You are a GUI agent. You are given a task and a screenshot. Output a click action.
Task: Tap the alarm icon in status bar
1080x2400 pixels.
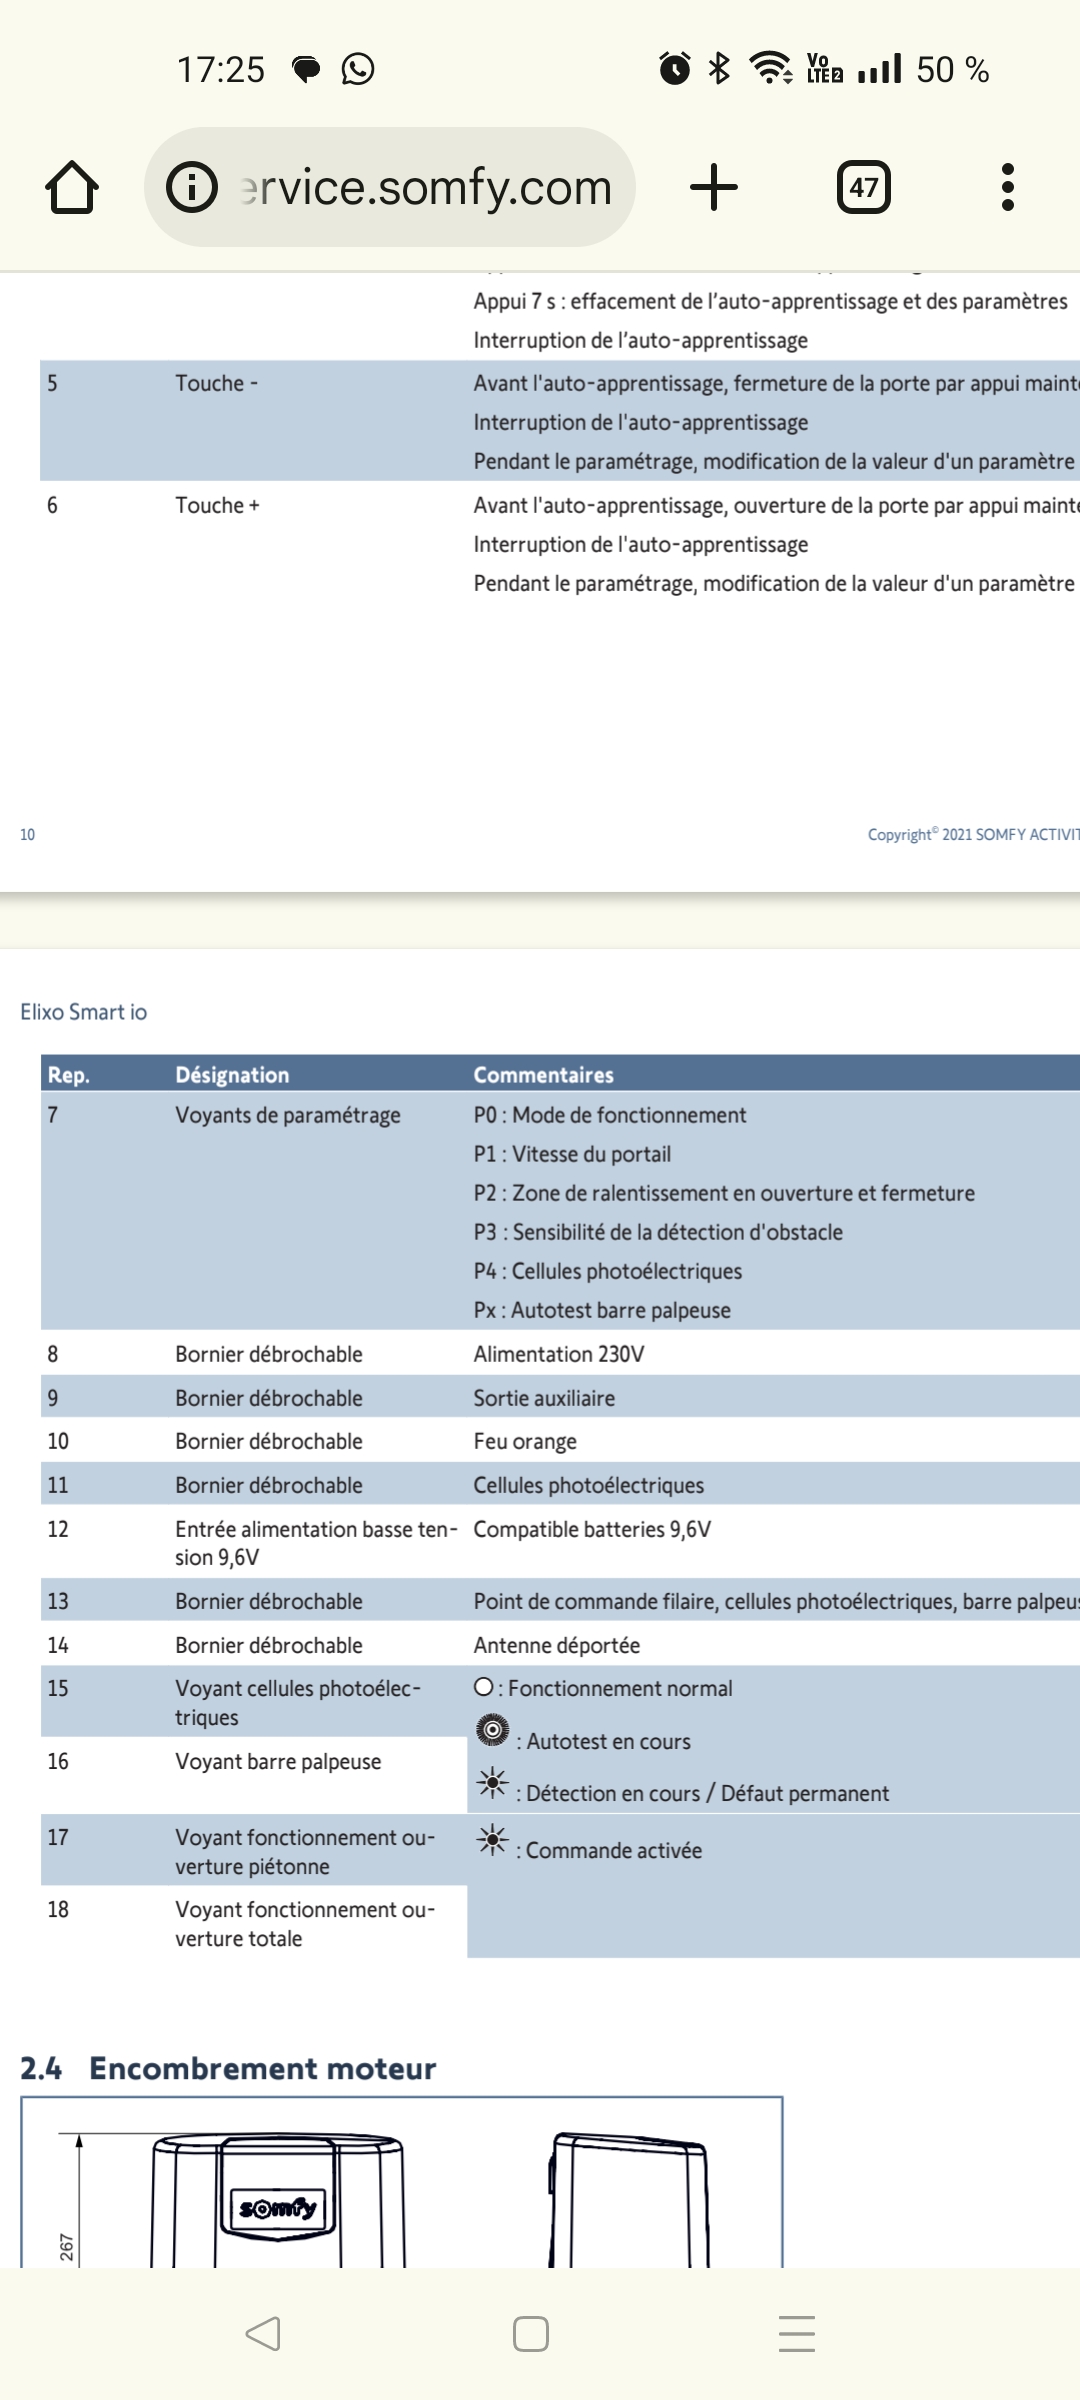click(675, 69)
